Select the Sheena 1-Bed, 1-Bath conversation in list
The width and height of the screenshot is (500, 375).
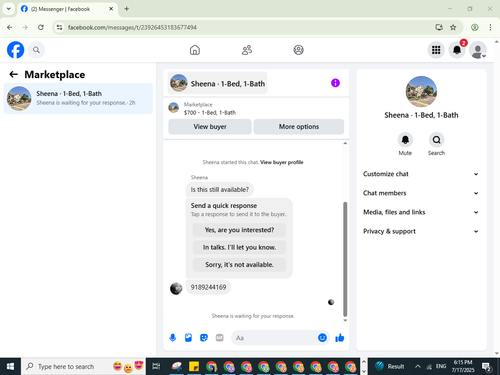coord(78,98)
